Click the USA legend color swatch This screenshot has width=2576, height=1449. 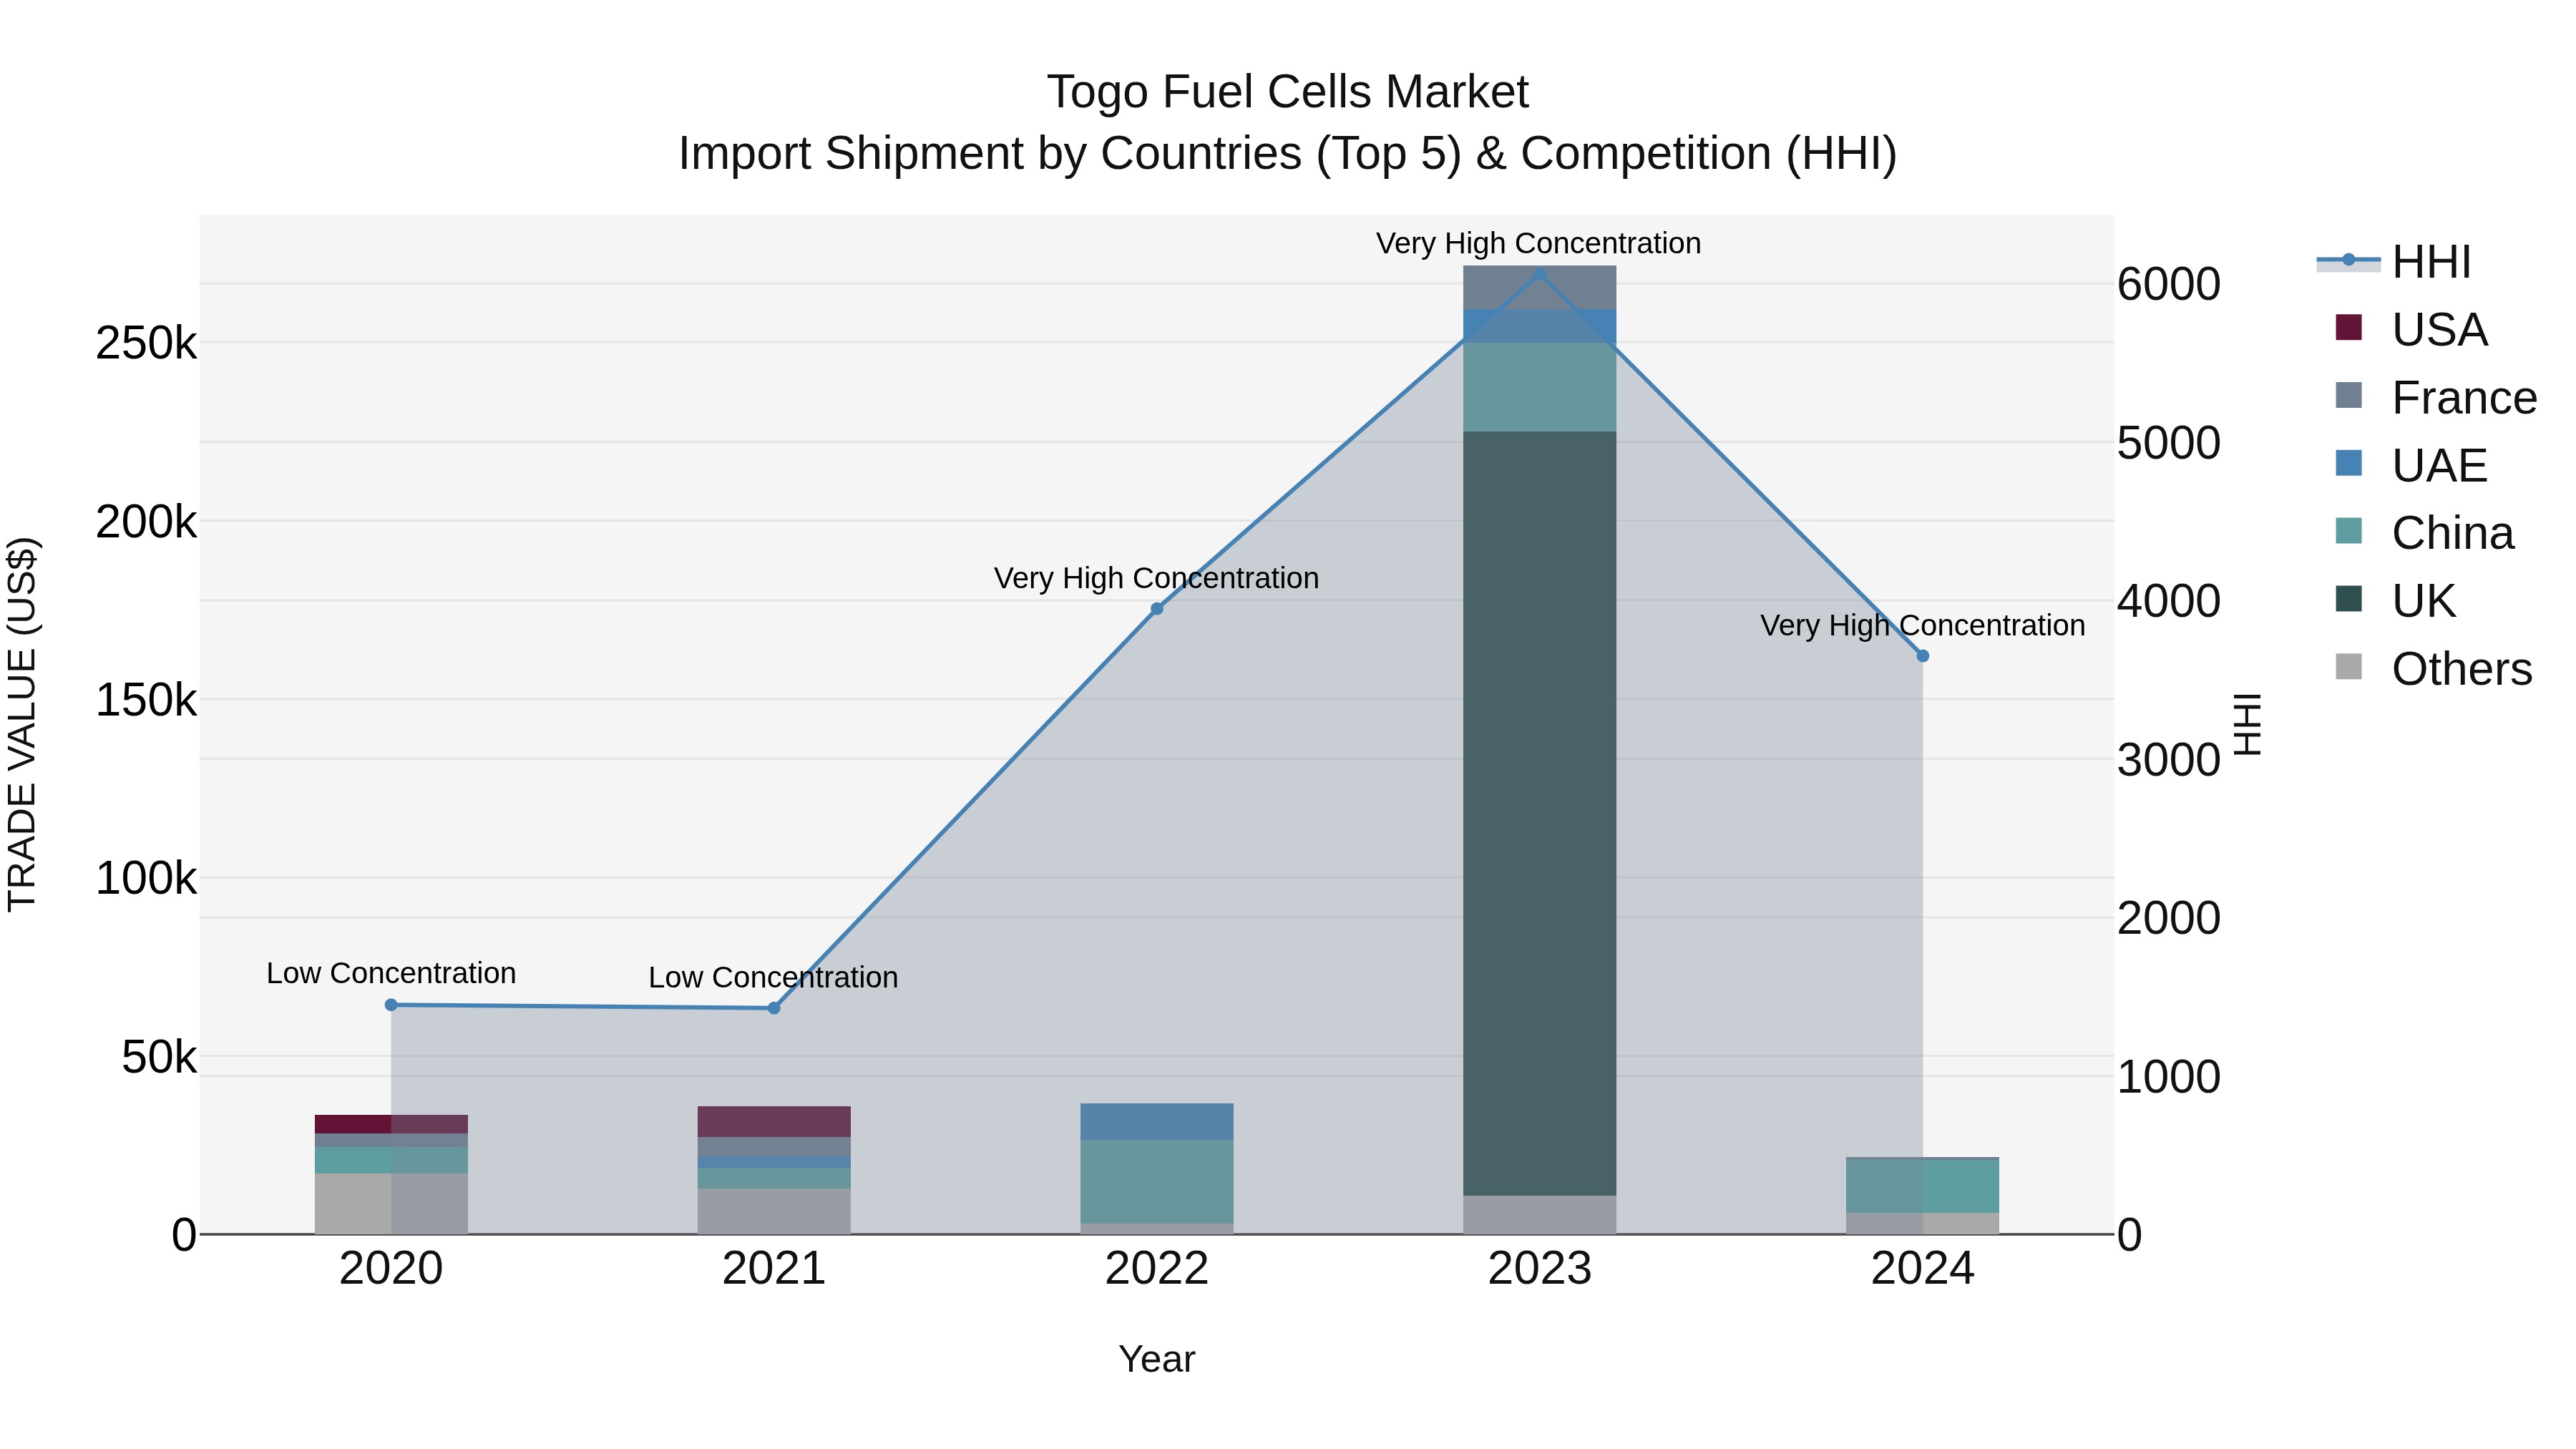coord(2348,328)
